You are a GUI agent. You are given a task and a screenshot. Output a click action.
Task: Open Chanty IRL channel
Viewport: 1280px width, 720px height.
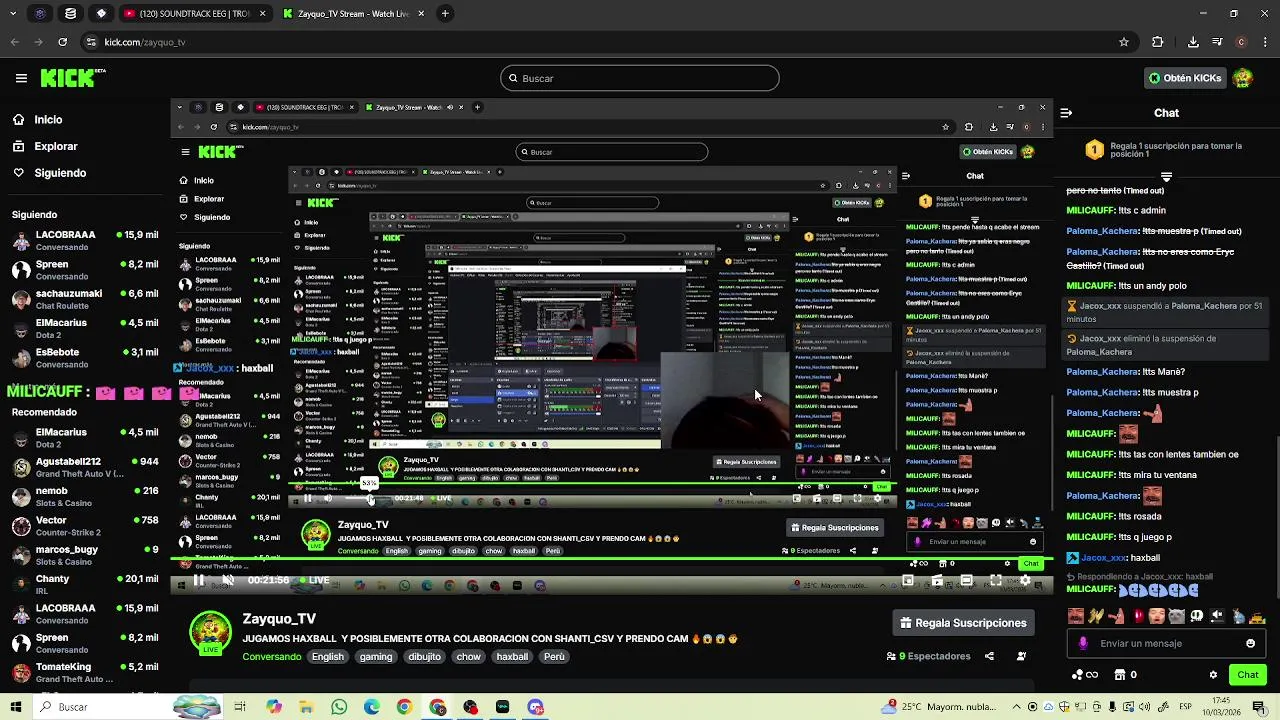[x=84, y=584]
